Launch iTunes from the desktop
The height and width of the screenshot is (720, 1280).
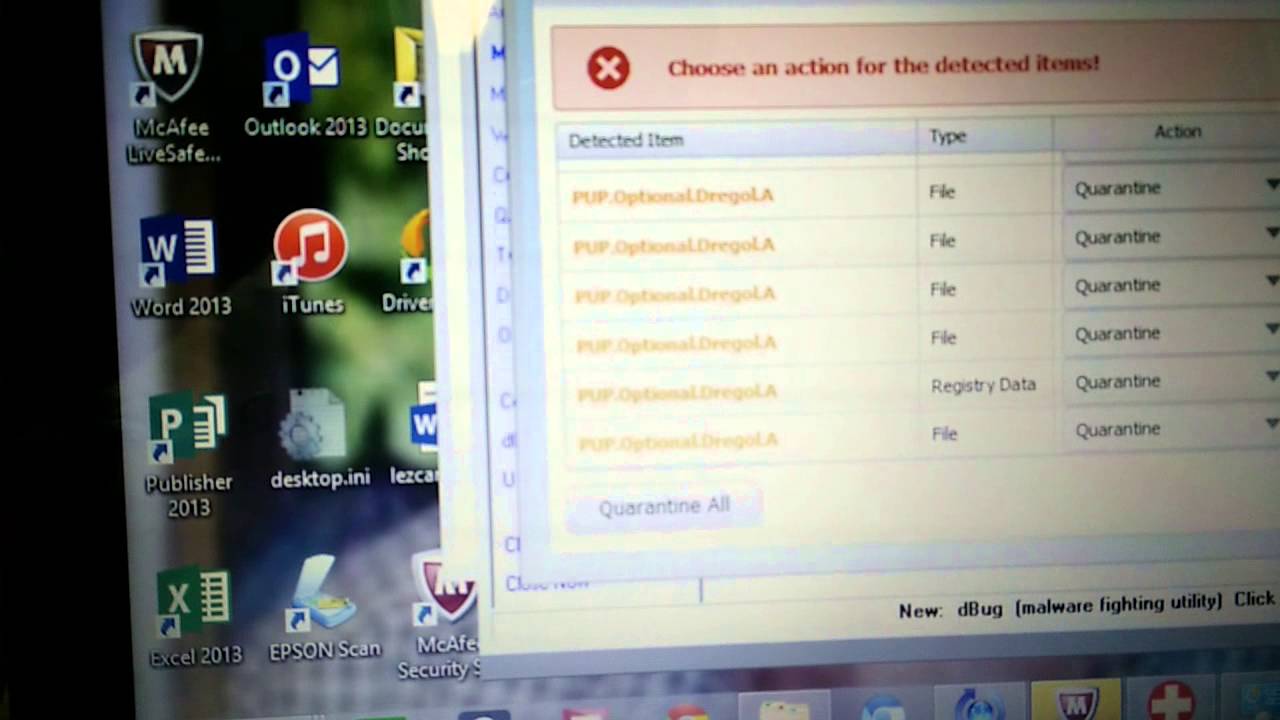(x=311, y=262)
